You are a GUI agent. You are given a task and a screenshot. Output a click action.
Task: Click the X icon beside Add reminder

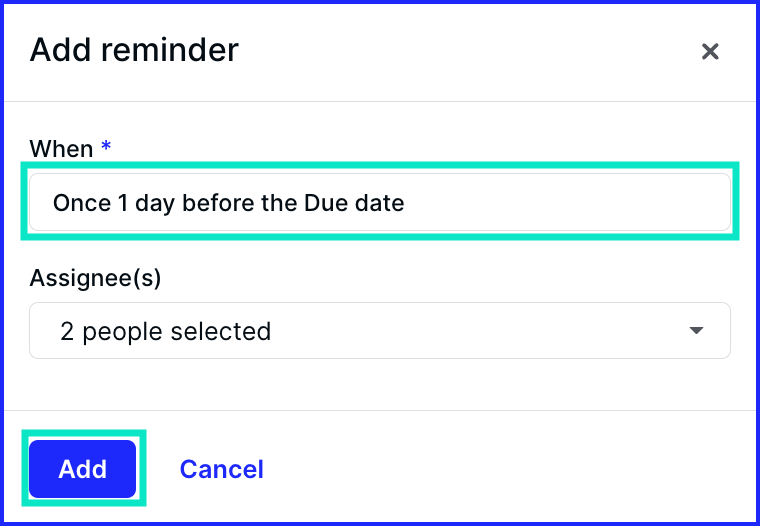(x=710, y=51)
